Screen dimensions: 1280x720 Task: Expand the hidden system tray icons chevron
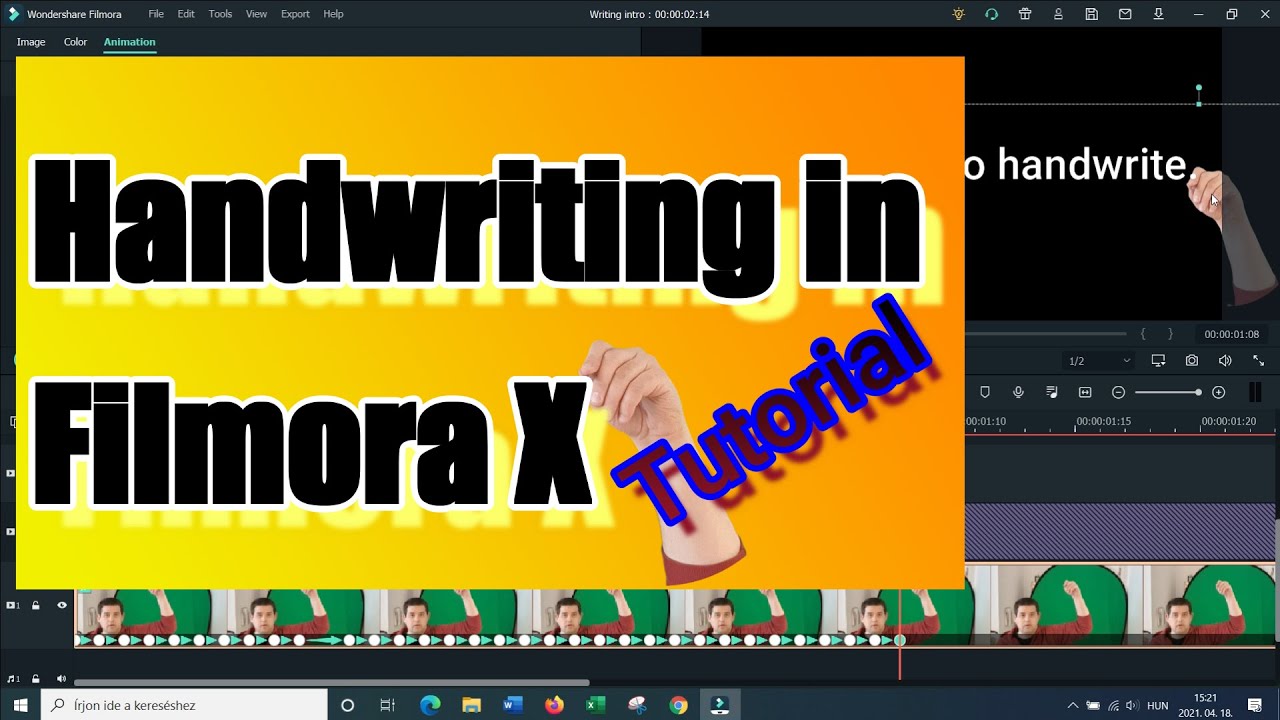[x=1073, y=705]
